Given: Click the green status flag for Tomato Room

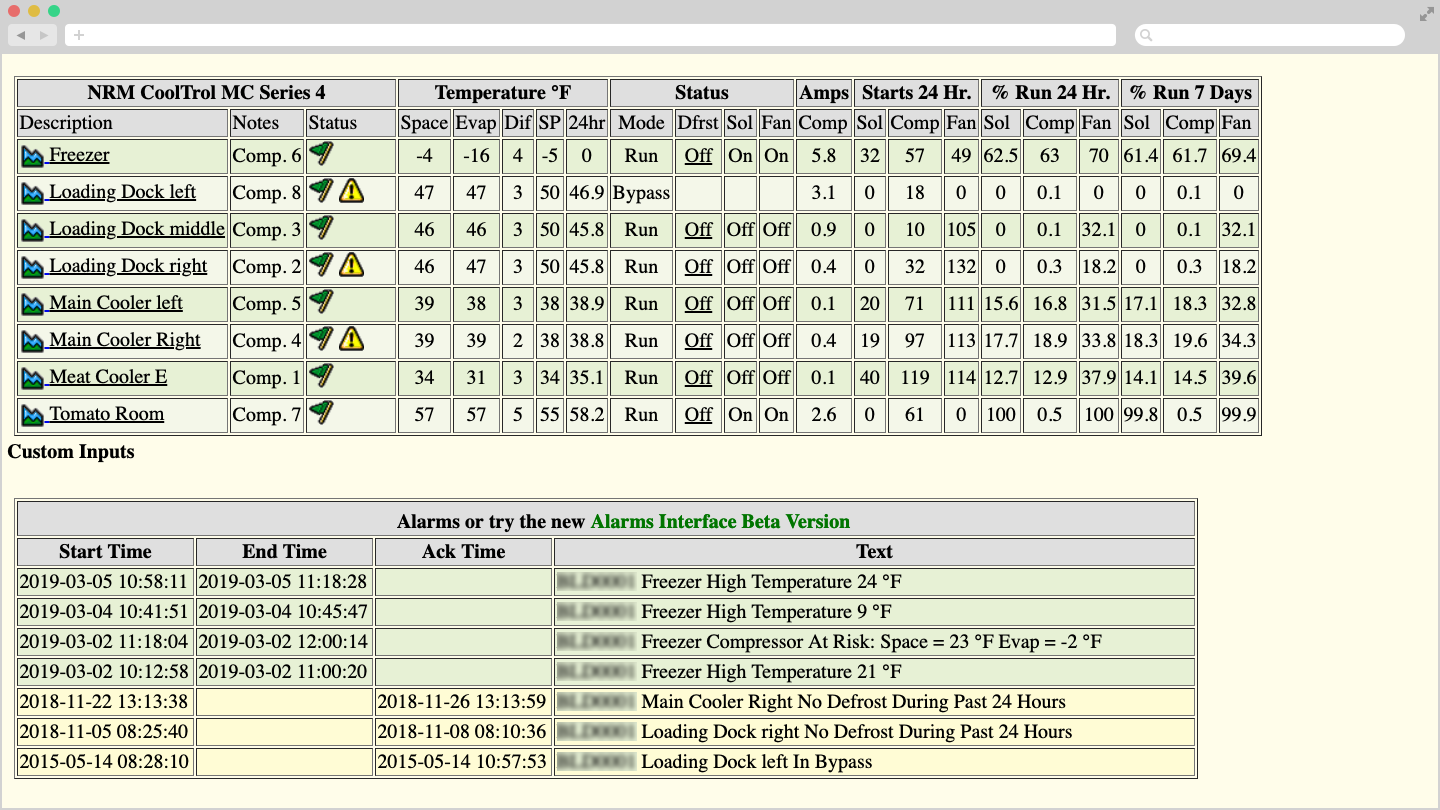Looking at the screenshot, I should (x=321, y=412).
